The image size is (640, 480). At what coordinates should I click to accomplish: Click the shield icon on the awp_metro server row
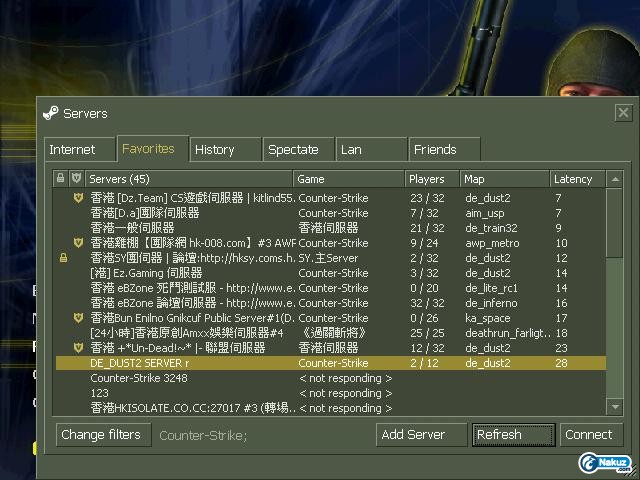coord(77,243)
